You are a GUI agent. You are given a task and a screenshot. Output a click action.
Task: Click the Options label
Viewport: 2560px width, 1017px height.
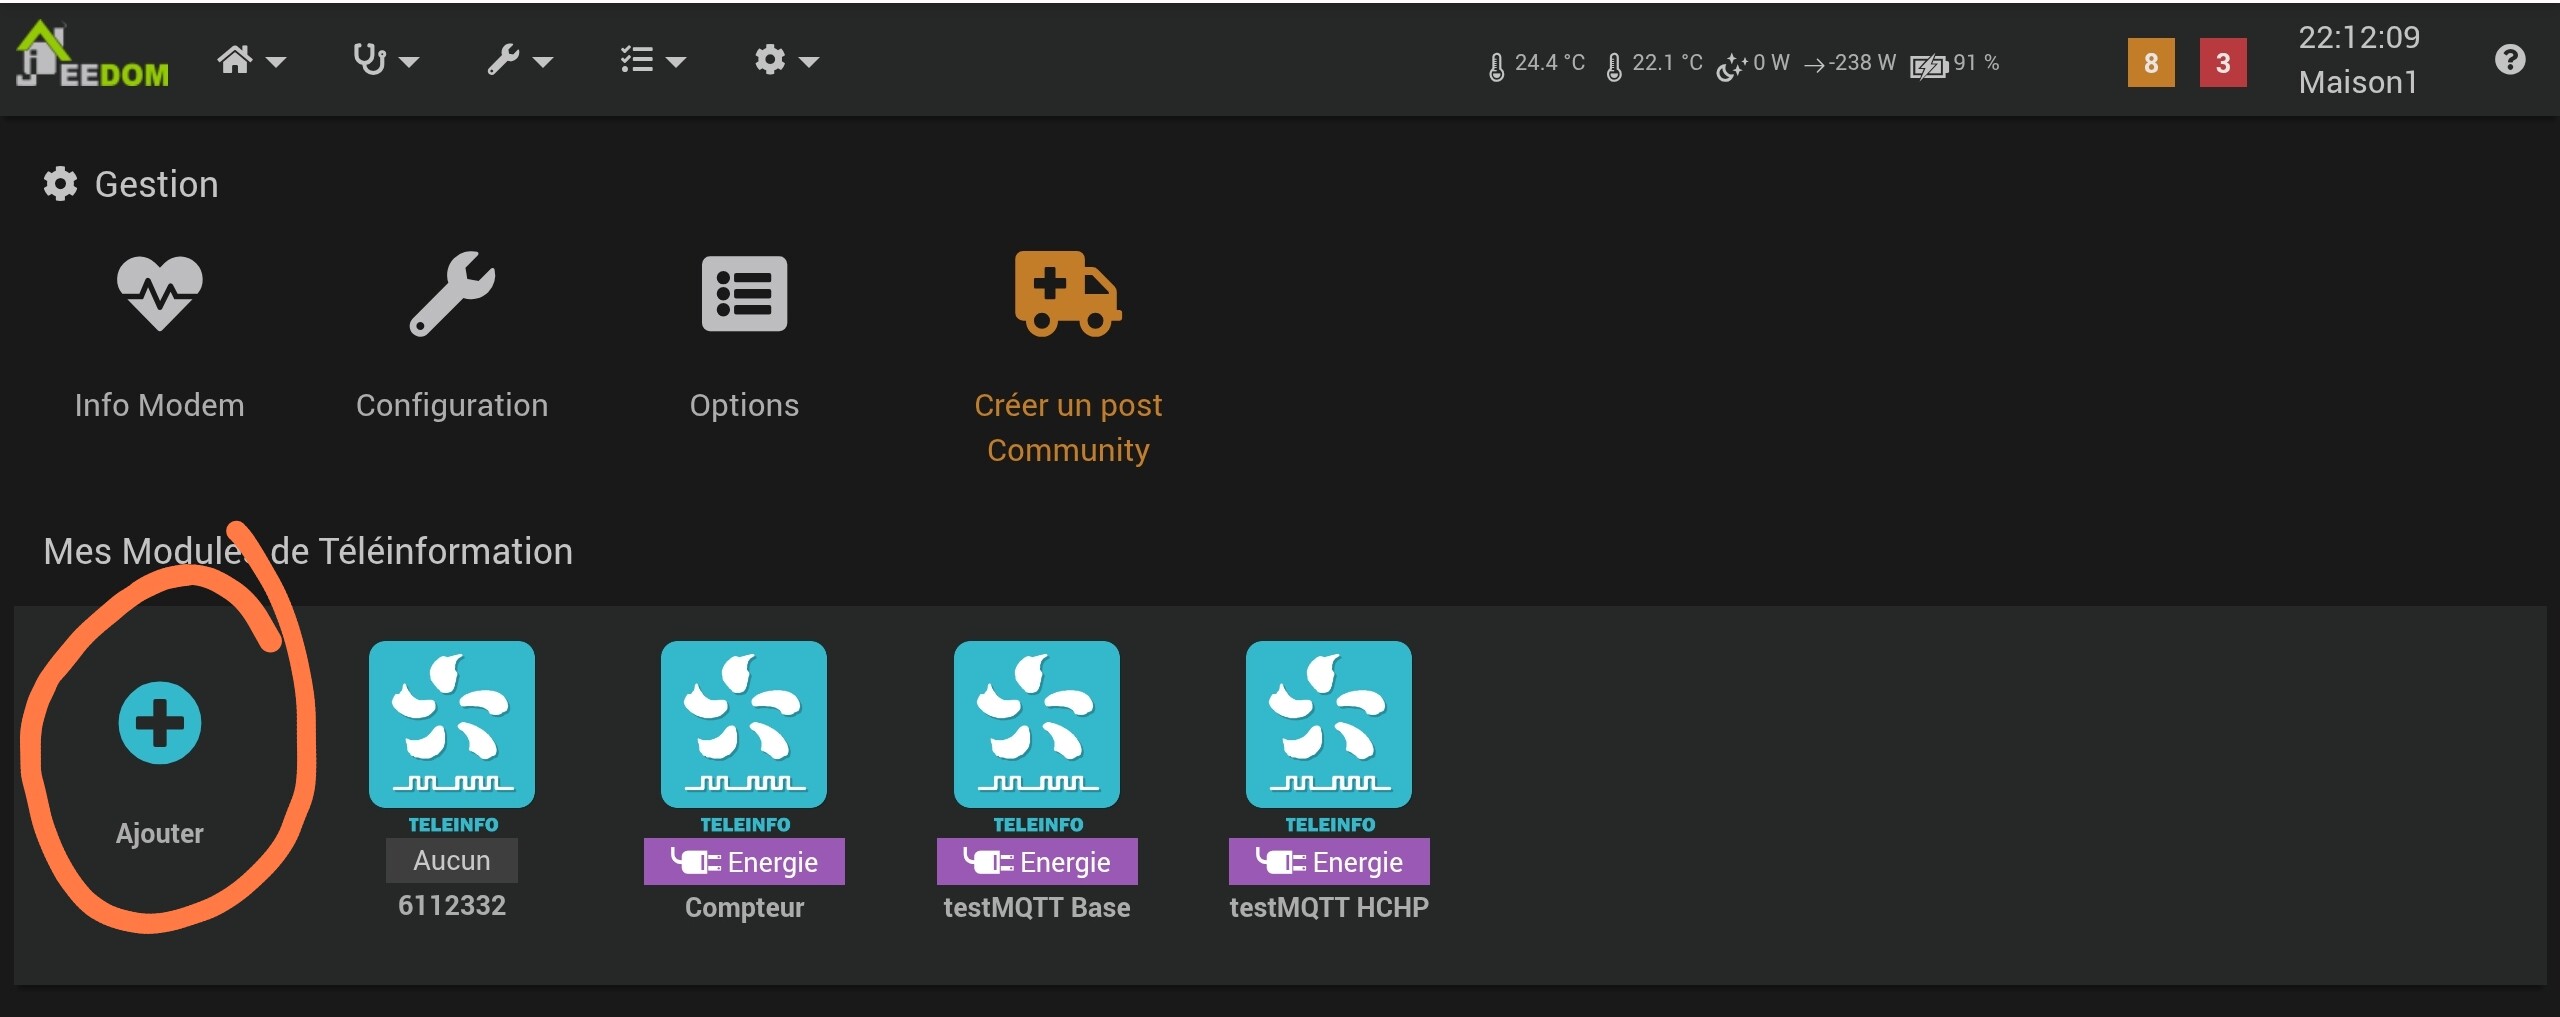click(x=745, y=405)
